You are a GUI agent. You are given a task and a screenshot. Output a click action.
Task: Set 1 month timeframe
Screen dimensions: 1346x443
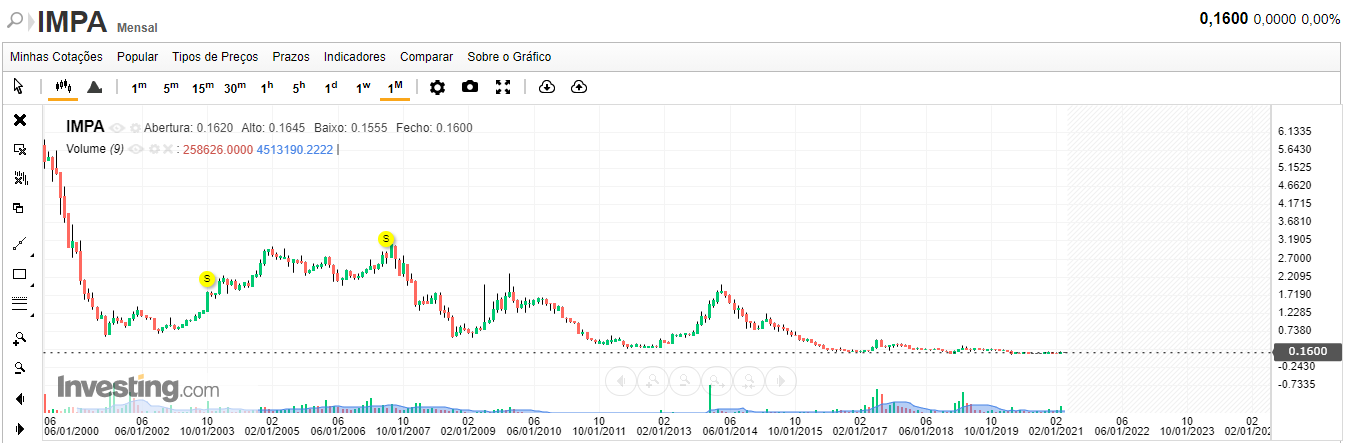395,87
